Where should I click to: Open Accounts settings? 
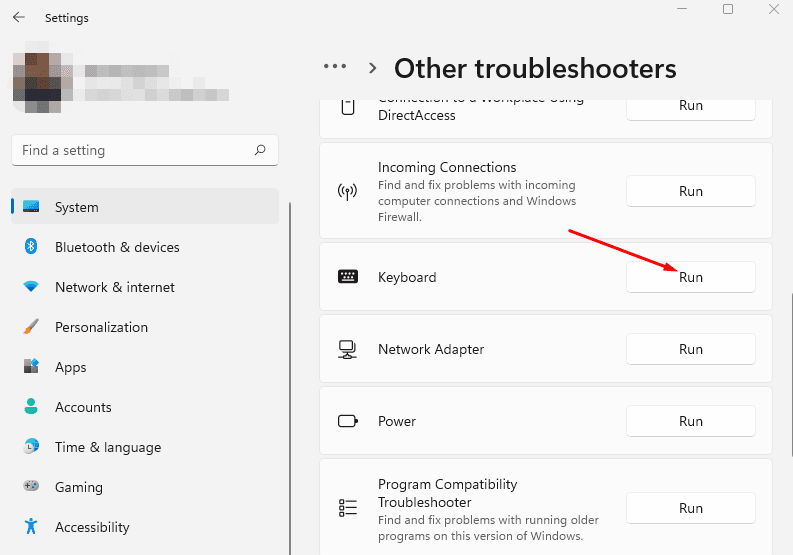(145, 407)
